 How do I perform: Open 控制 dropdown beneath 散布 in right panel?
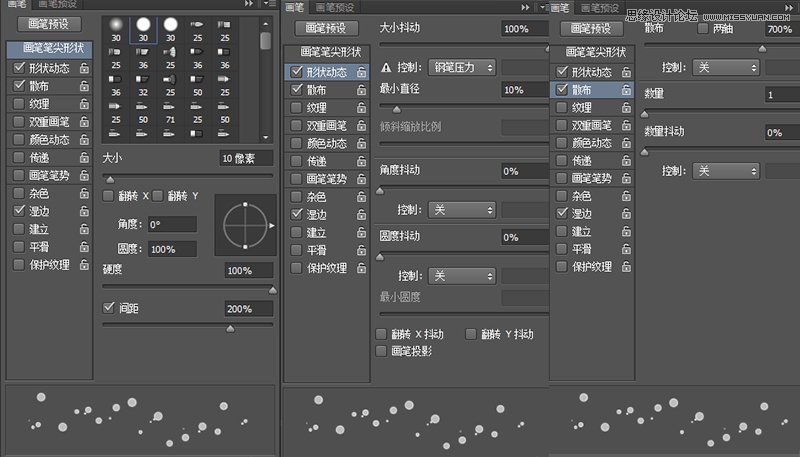click(726, 67)
